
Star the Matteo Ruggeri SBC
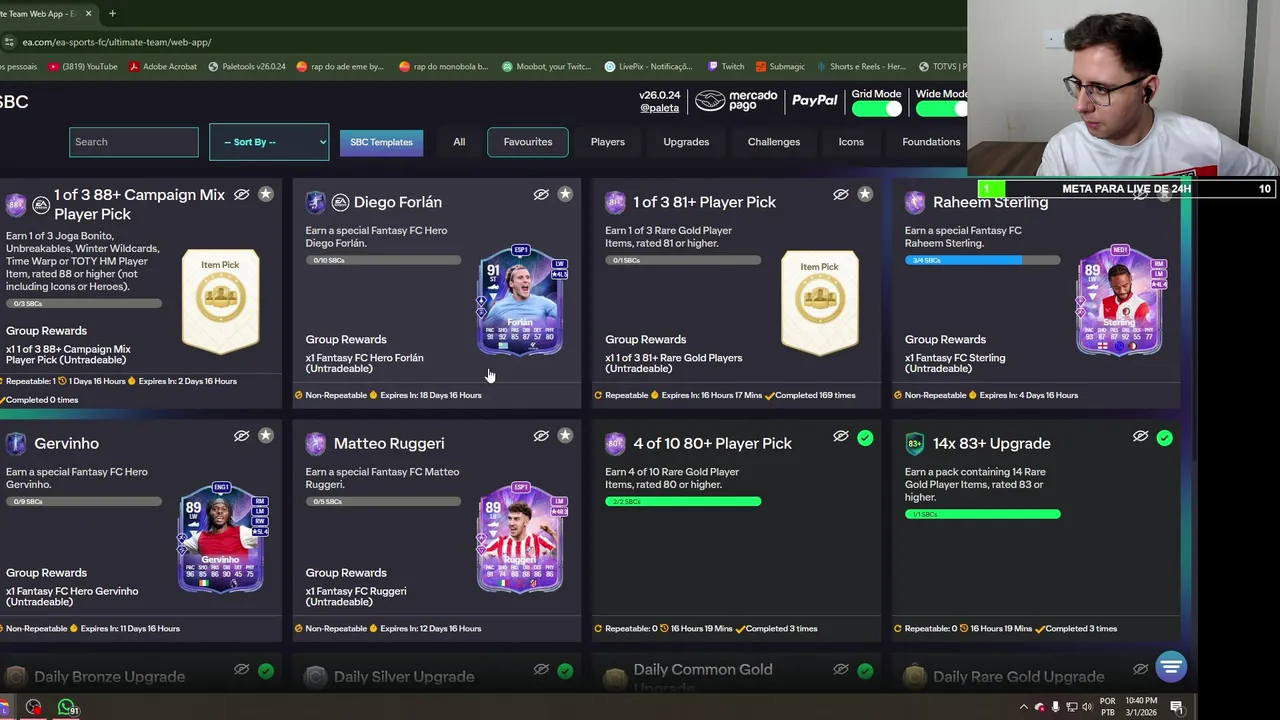point(565,436)
